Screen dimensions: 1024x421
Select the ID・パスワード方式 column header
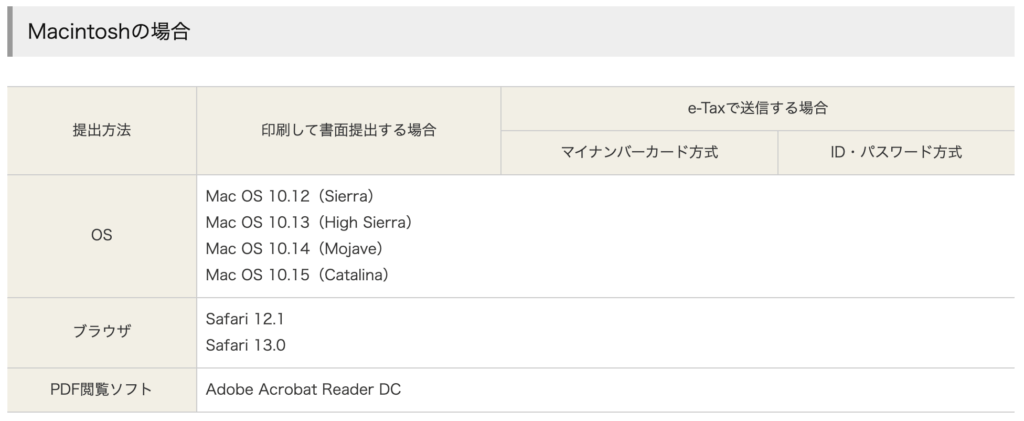pyautogui.click(x=896, y=152)
